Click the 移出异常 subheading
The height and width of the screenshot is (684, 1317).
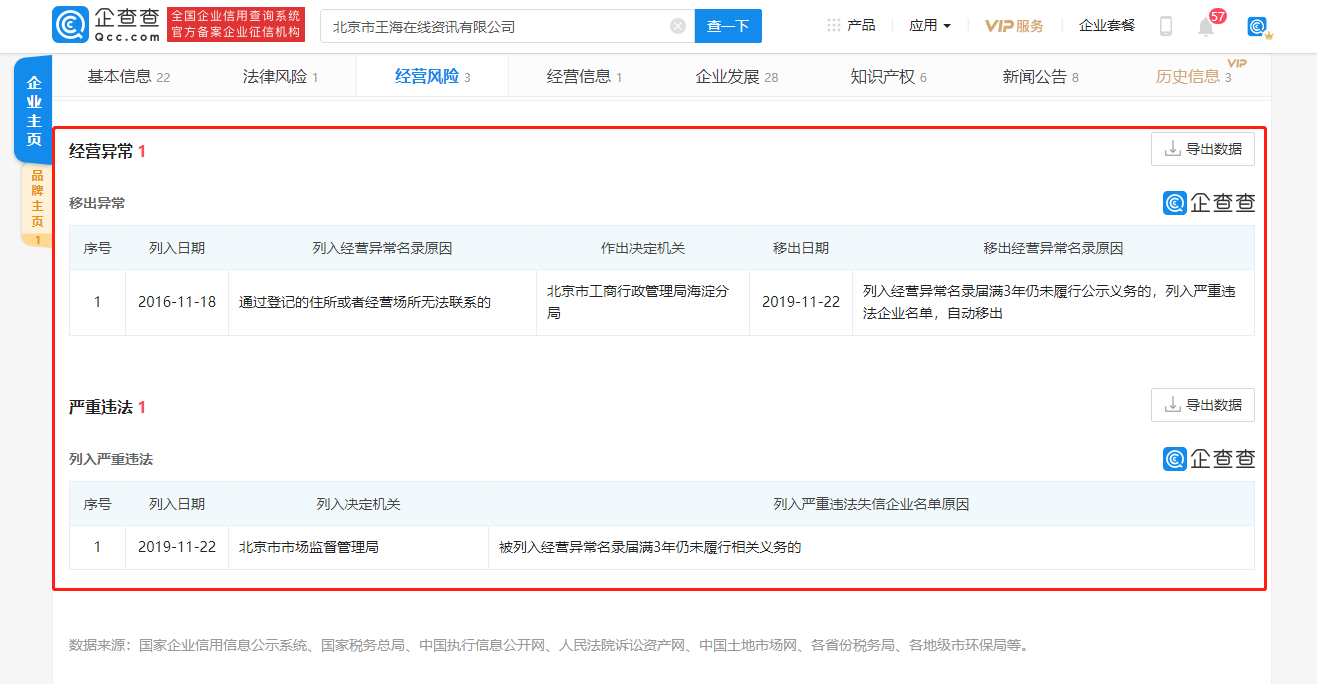coord(97,203)
